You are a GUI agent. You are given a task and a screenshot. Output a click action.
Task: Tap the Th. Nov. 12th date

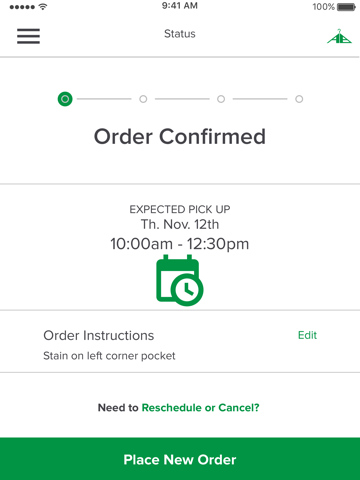[180, 224]
